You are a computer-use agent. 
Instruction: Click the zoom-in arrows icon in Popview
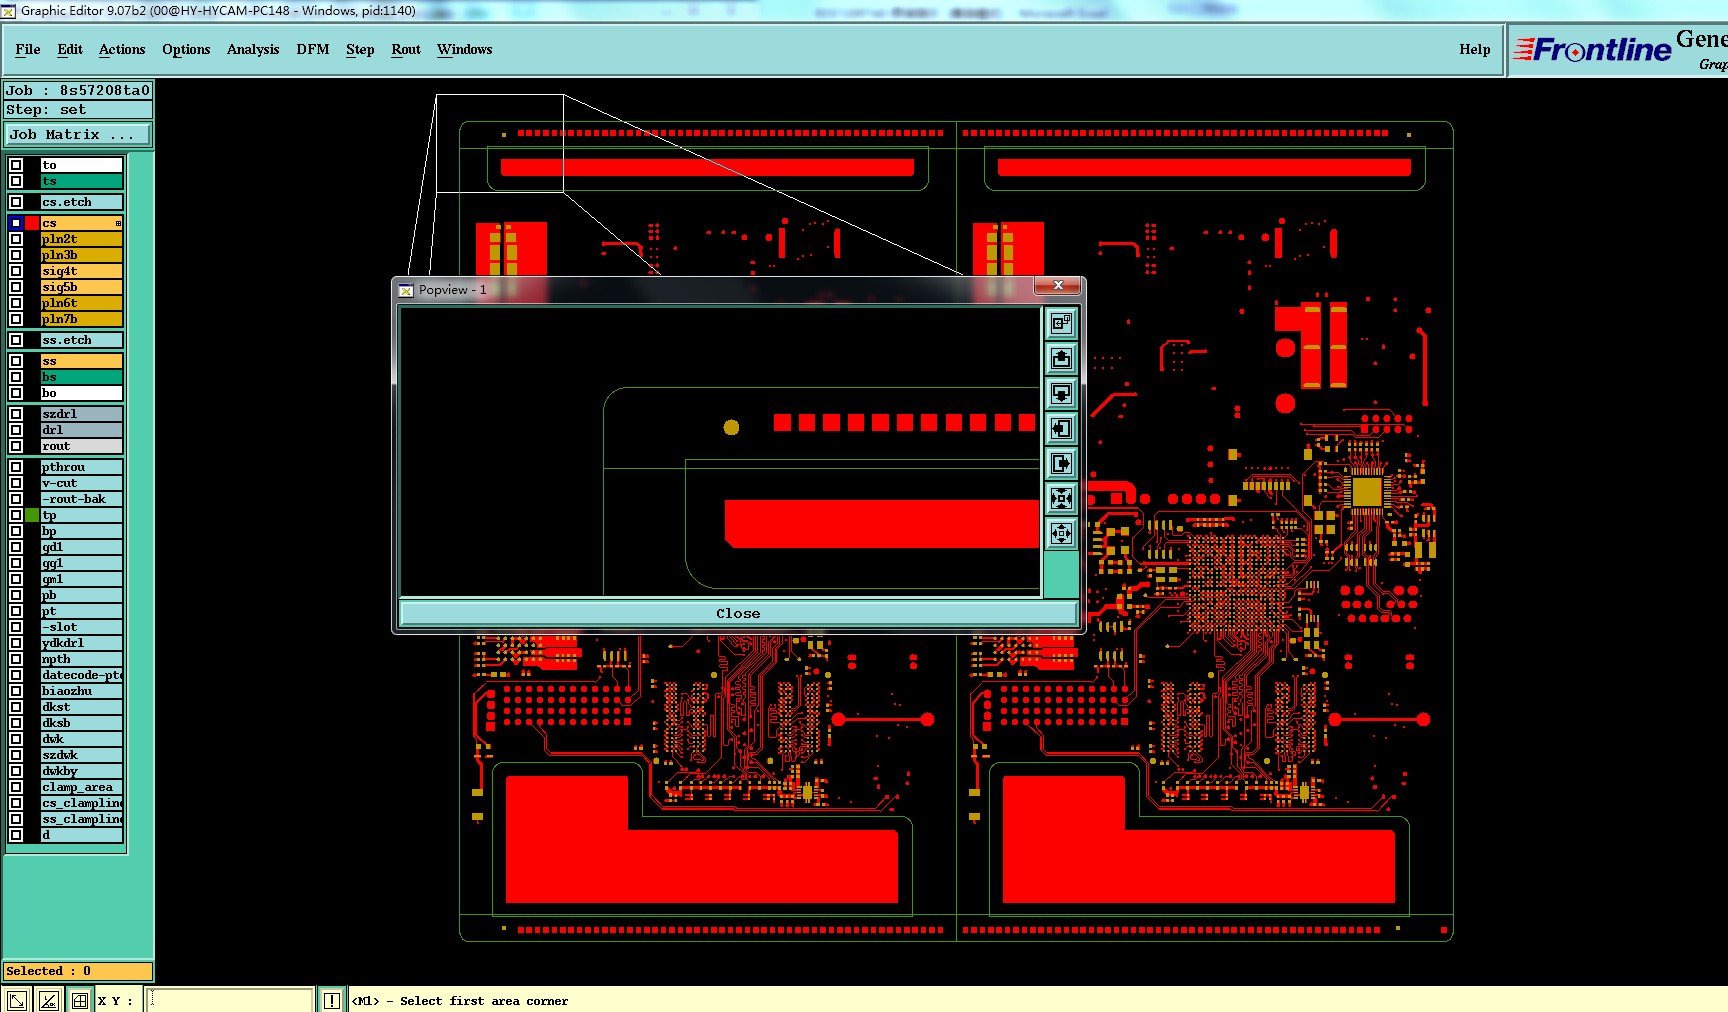click(x=1061, y=498)
